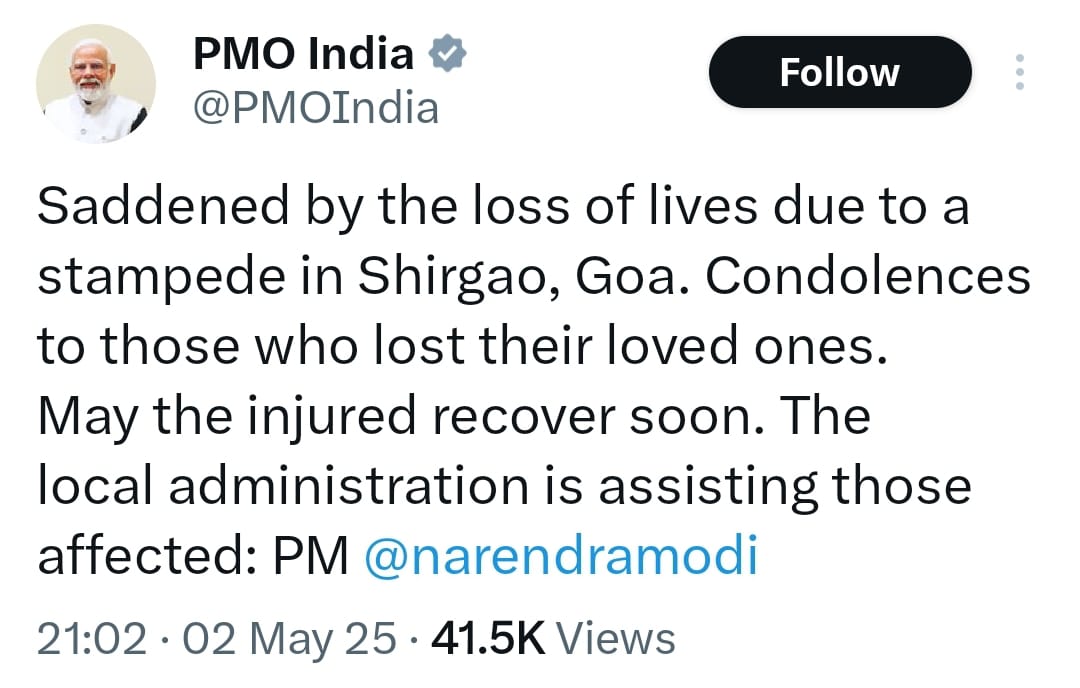The image size is (1080, 688).
Task: Click the word stampede in the tweet
Action: click(x=162, y=279)
